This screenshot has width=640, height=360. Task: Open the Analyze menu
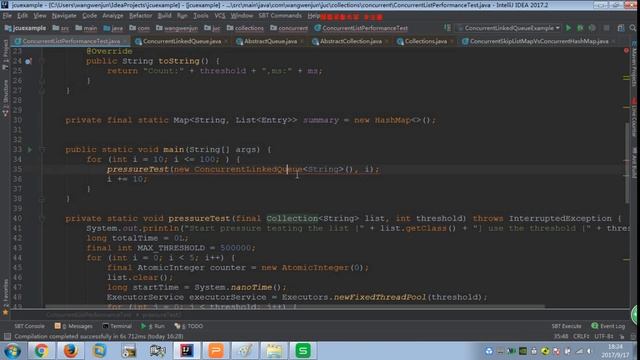(x=113, y=16)
